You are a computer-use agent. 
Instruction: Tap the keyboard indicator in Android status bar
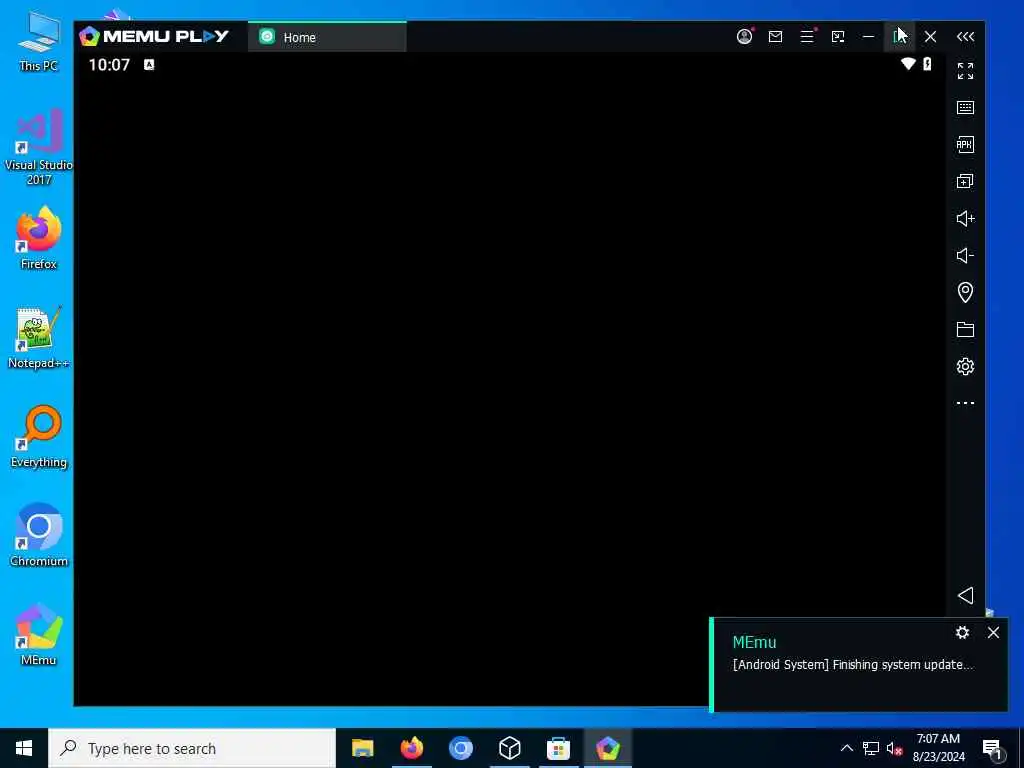pyautogui.click(x=149, y=65)
